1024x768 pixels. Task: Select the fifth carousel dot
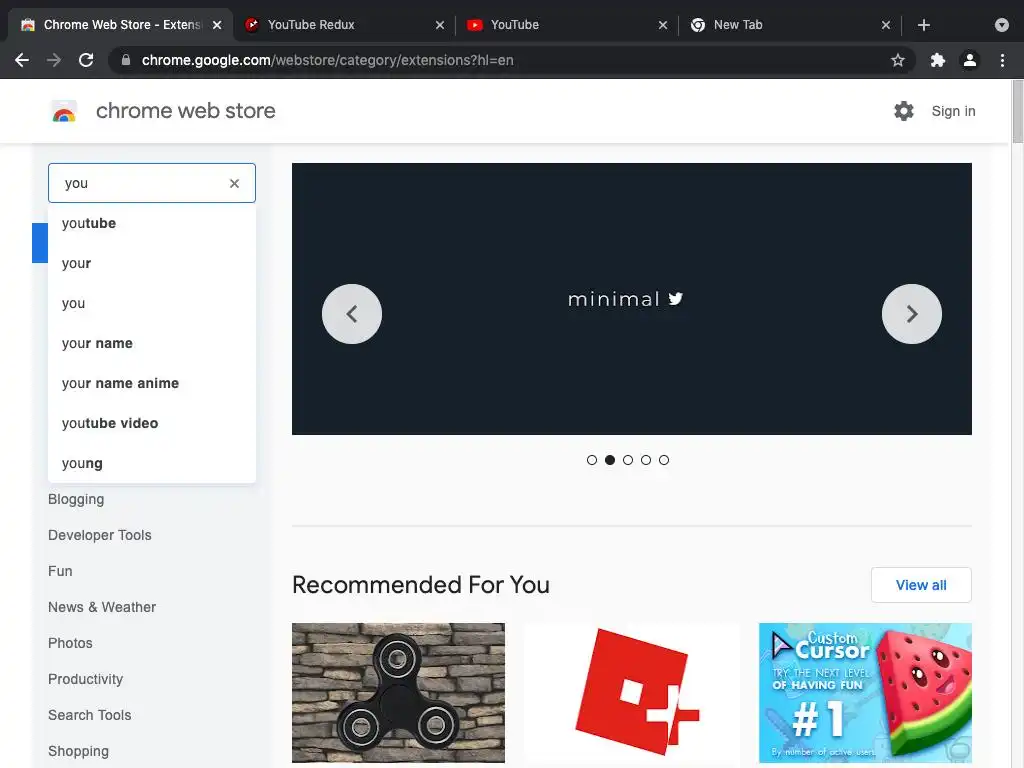tap(664, 460)
